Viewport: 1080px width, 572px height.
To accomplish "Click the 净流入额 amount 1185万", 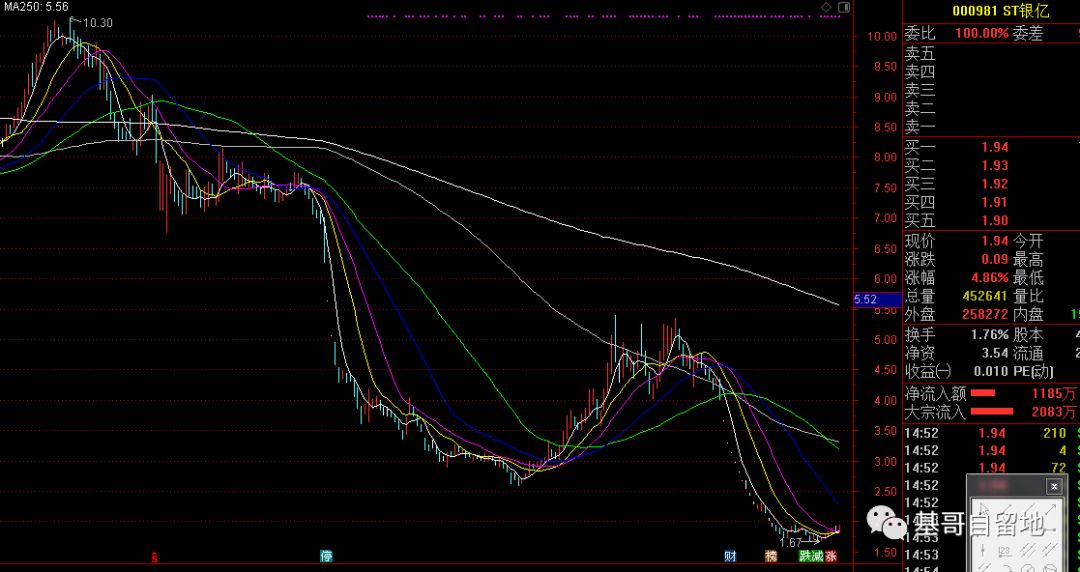I will (x=1053, y=394).
